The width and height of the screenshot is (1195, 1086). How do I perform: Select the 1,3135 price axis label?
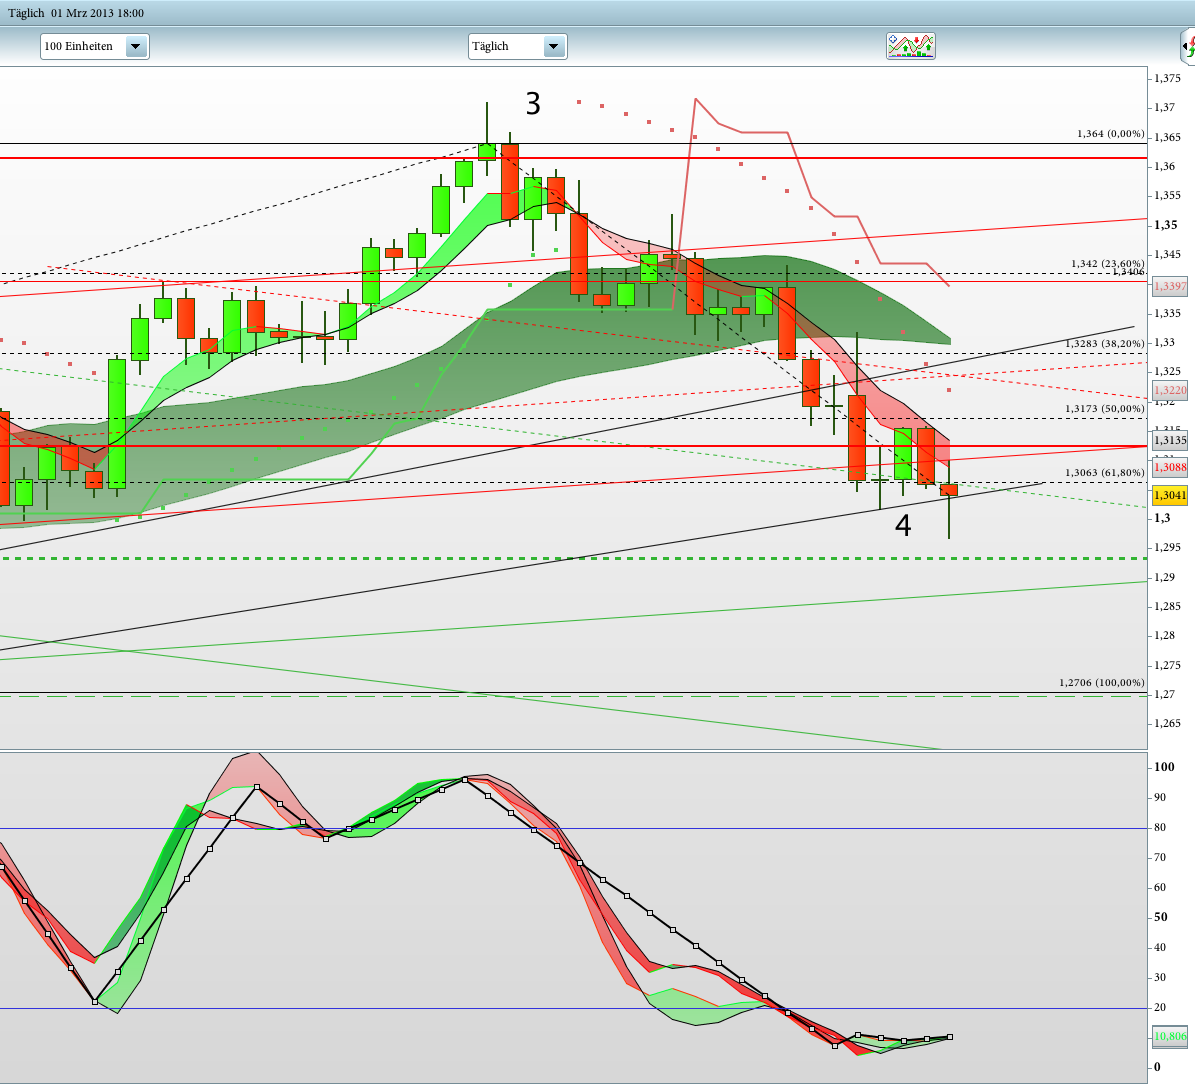pyautogui.click(x=1170, y=440)
